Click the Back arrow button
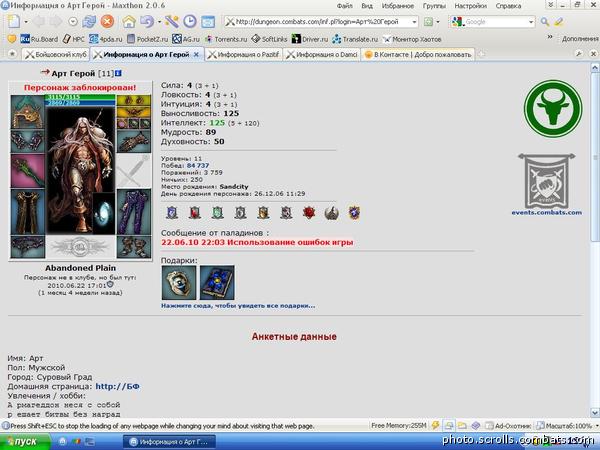 click(x=39, y=21)
